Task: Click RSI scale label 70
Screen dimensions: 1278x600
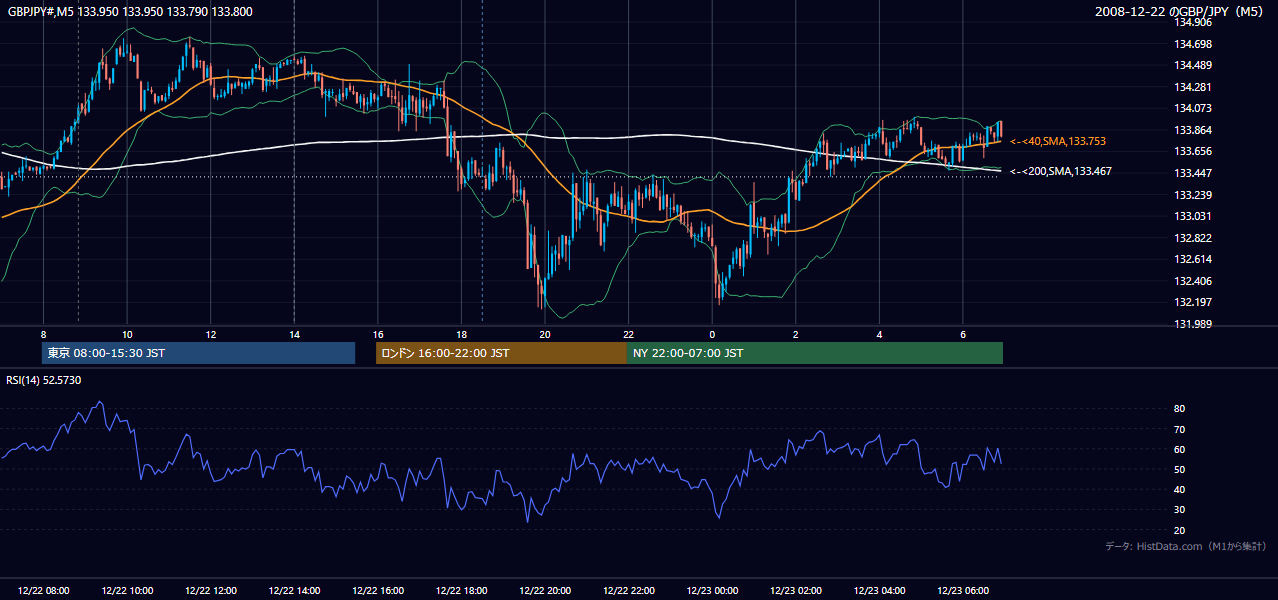Action: 1180,429
